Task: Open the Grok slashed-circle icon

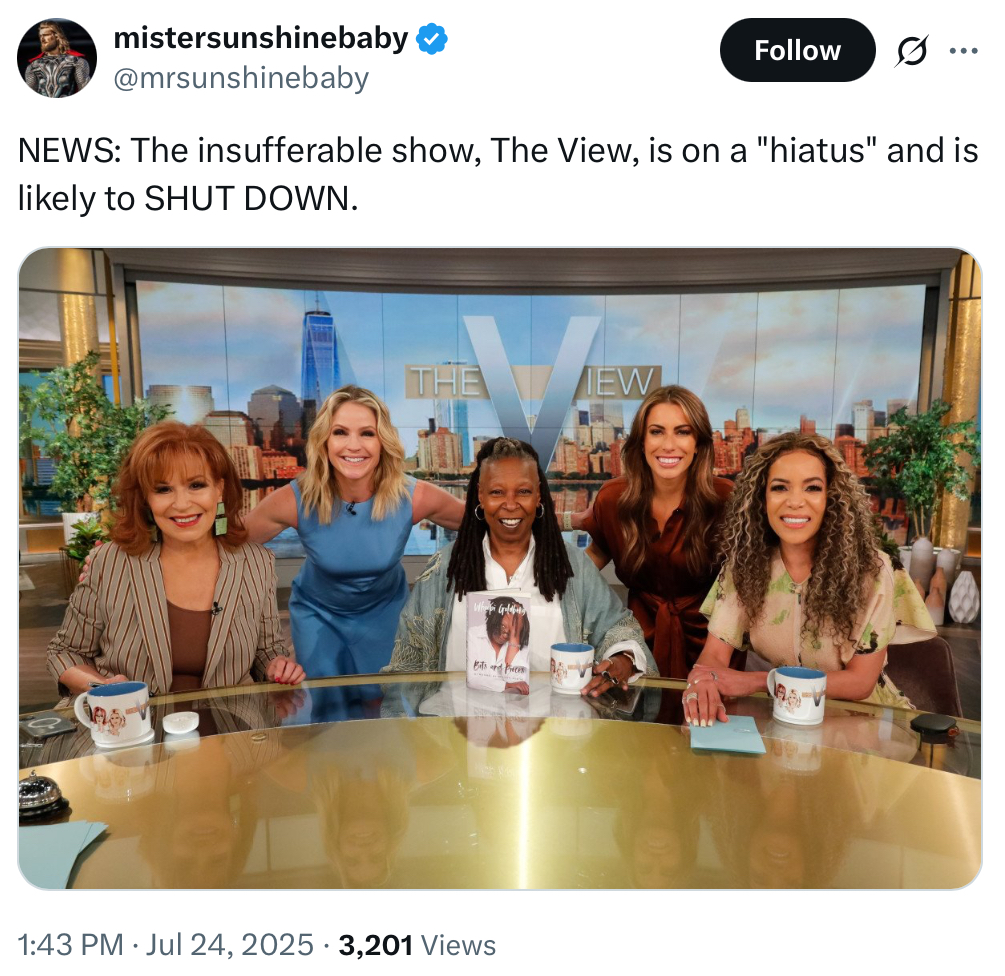Action: tap(911, 51)
